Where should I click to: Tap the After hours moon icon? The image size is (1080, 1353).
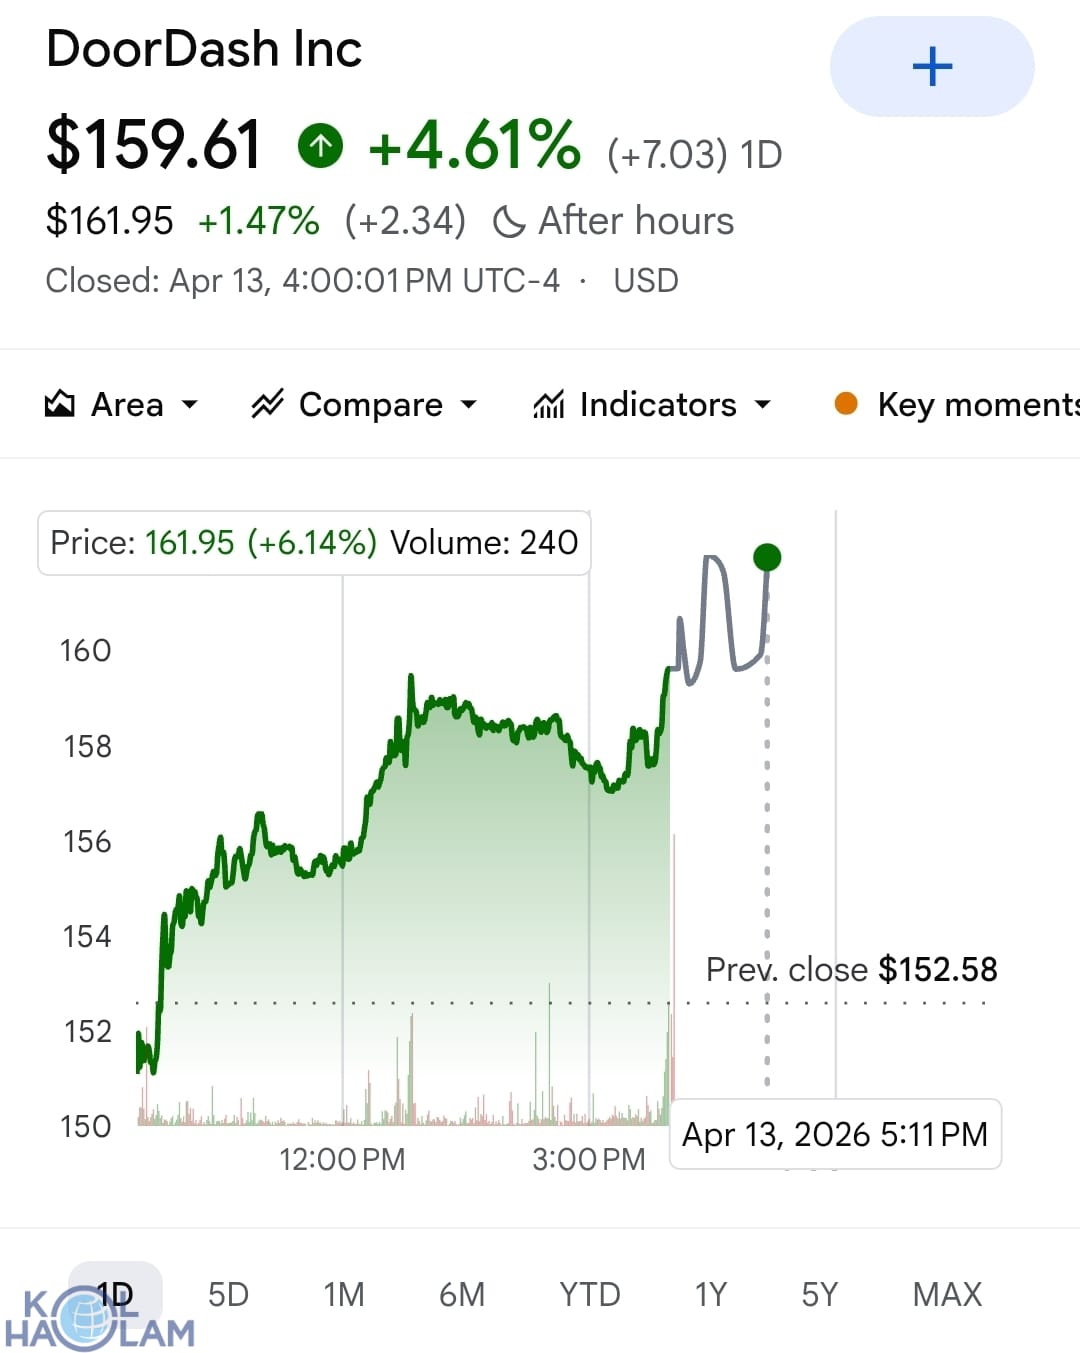(x=509, y=222)
